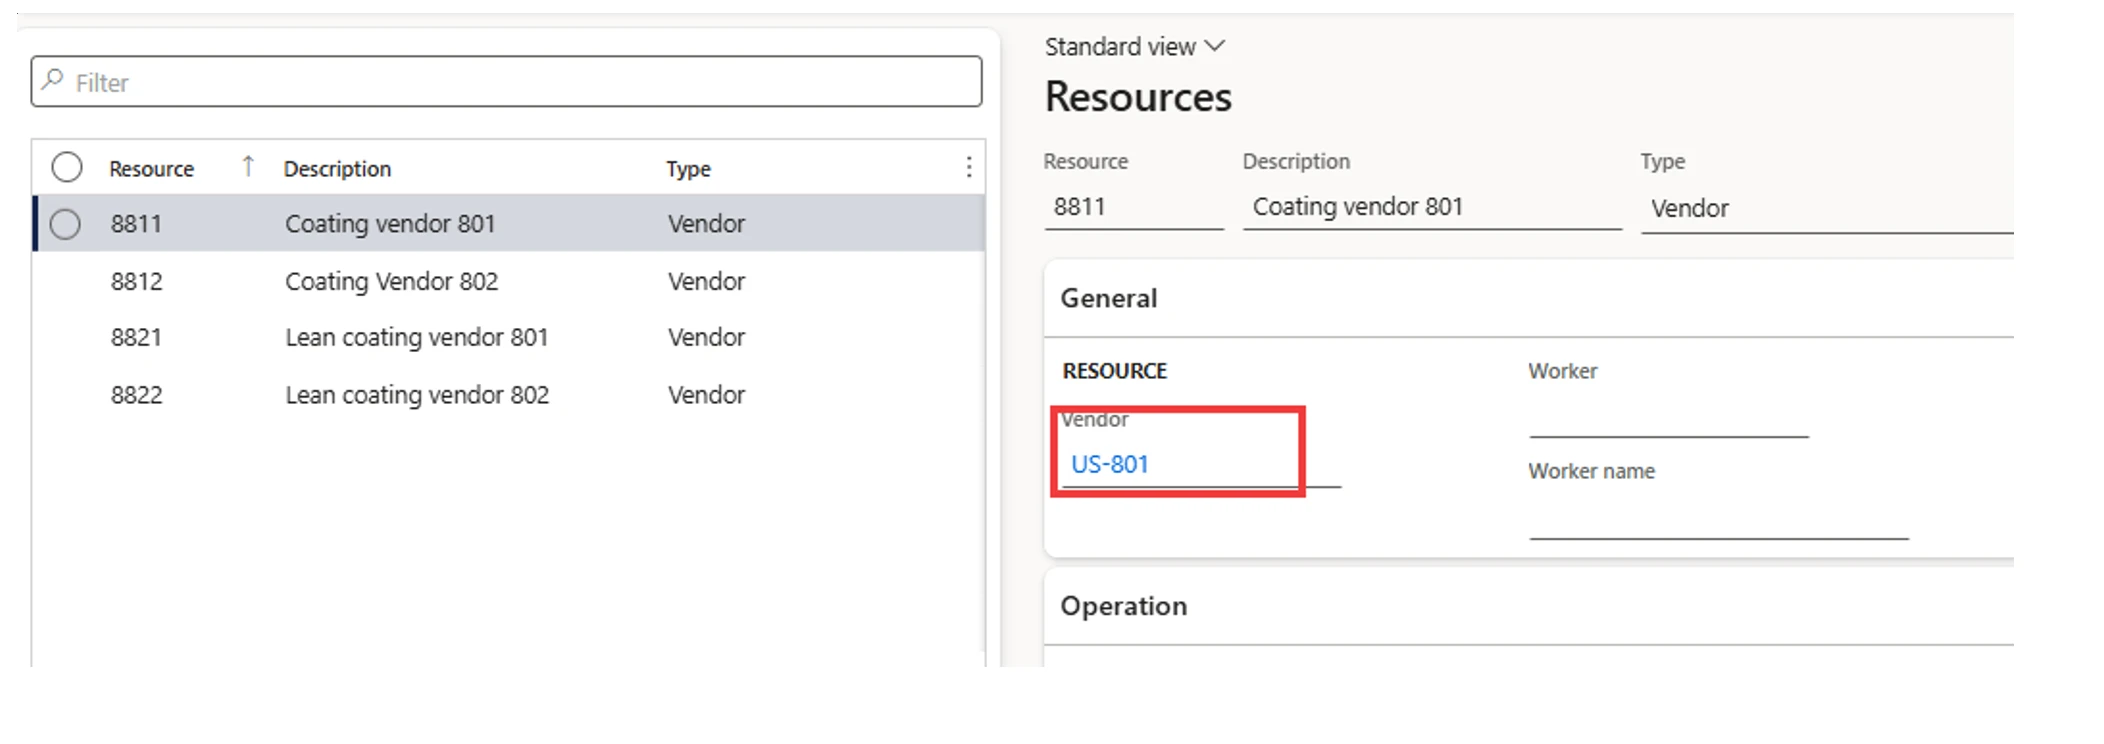Image resolution: width=2104 pixels, height=744 pixels.
Task: Collapse the General section header
Action: (1109, 298)
